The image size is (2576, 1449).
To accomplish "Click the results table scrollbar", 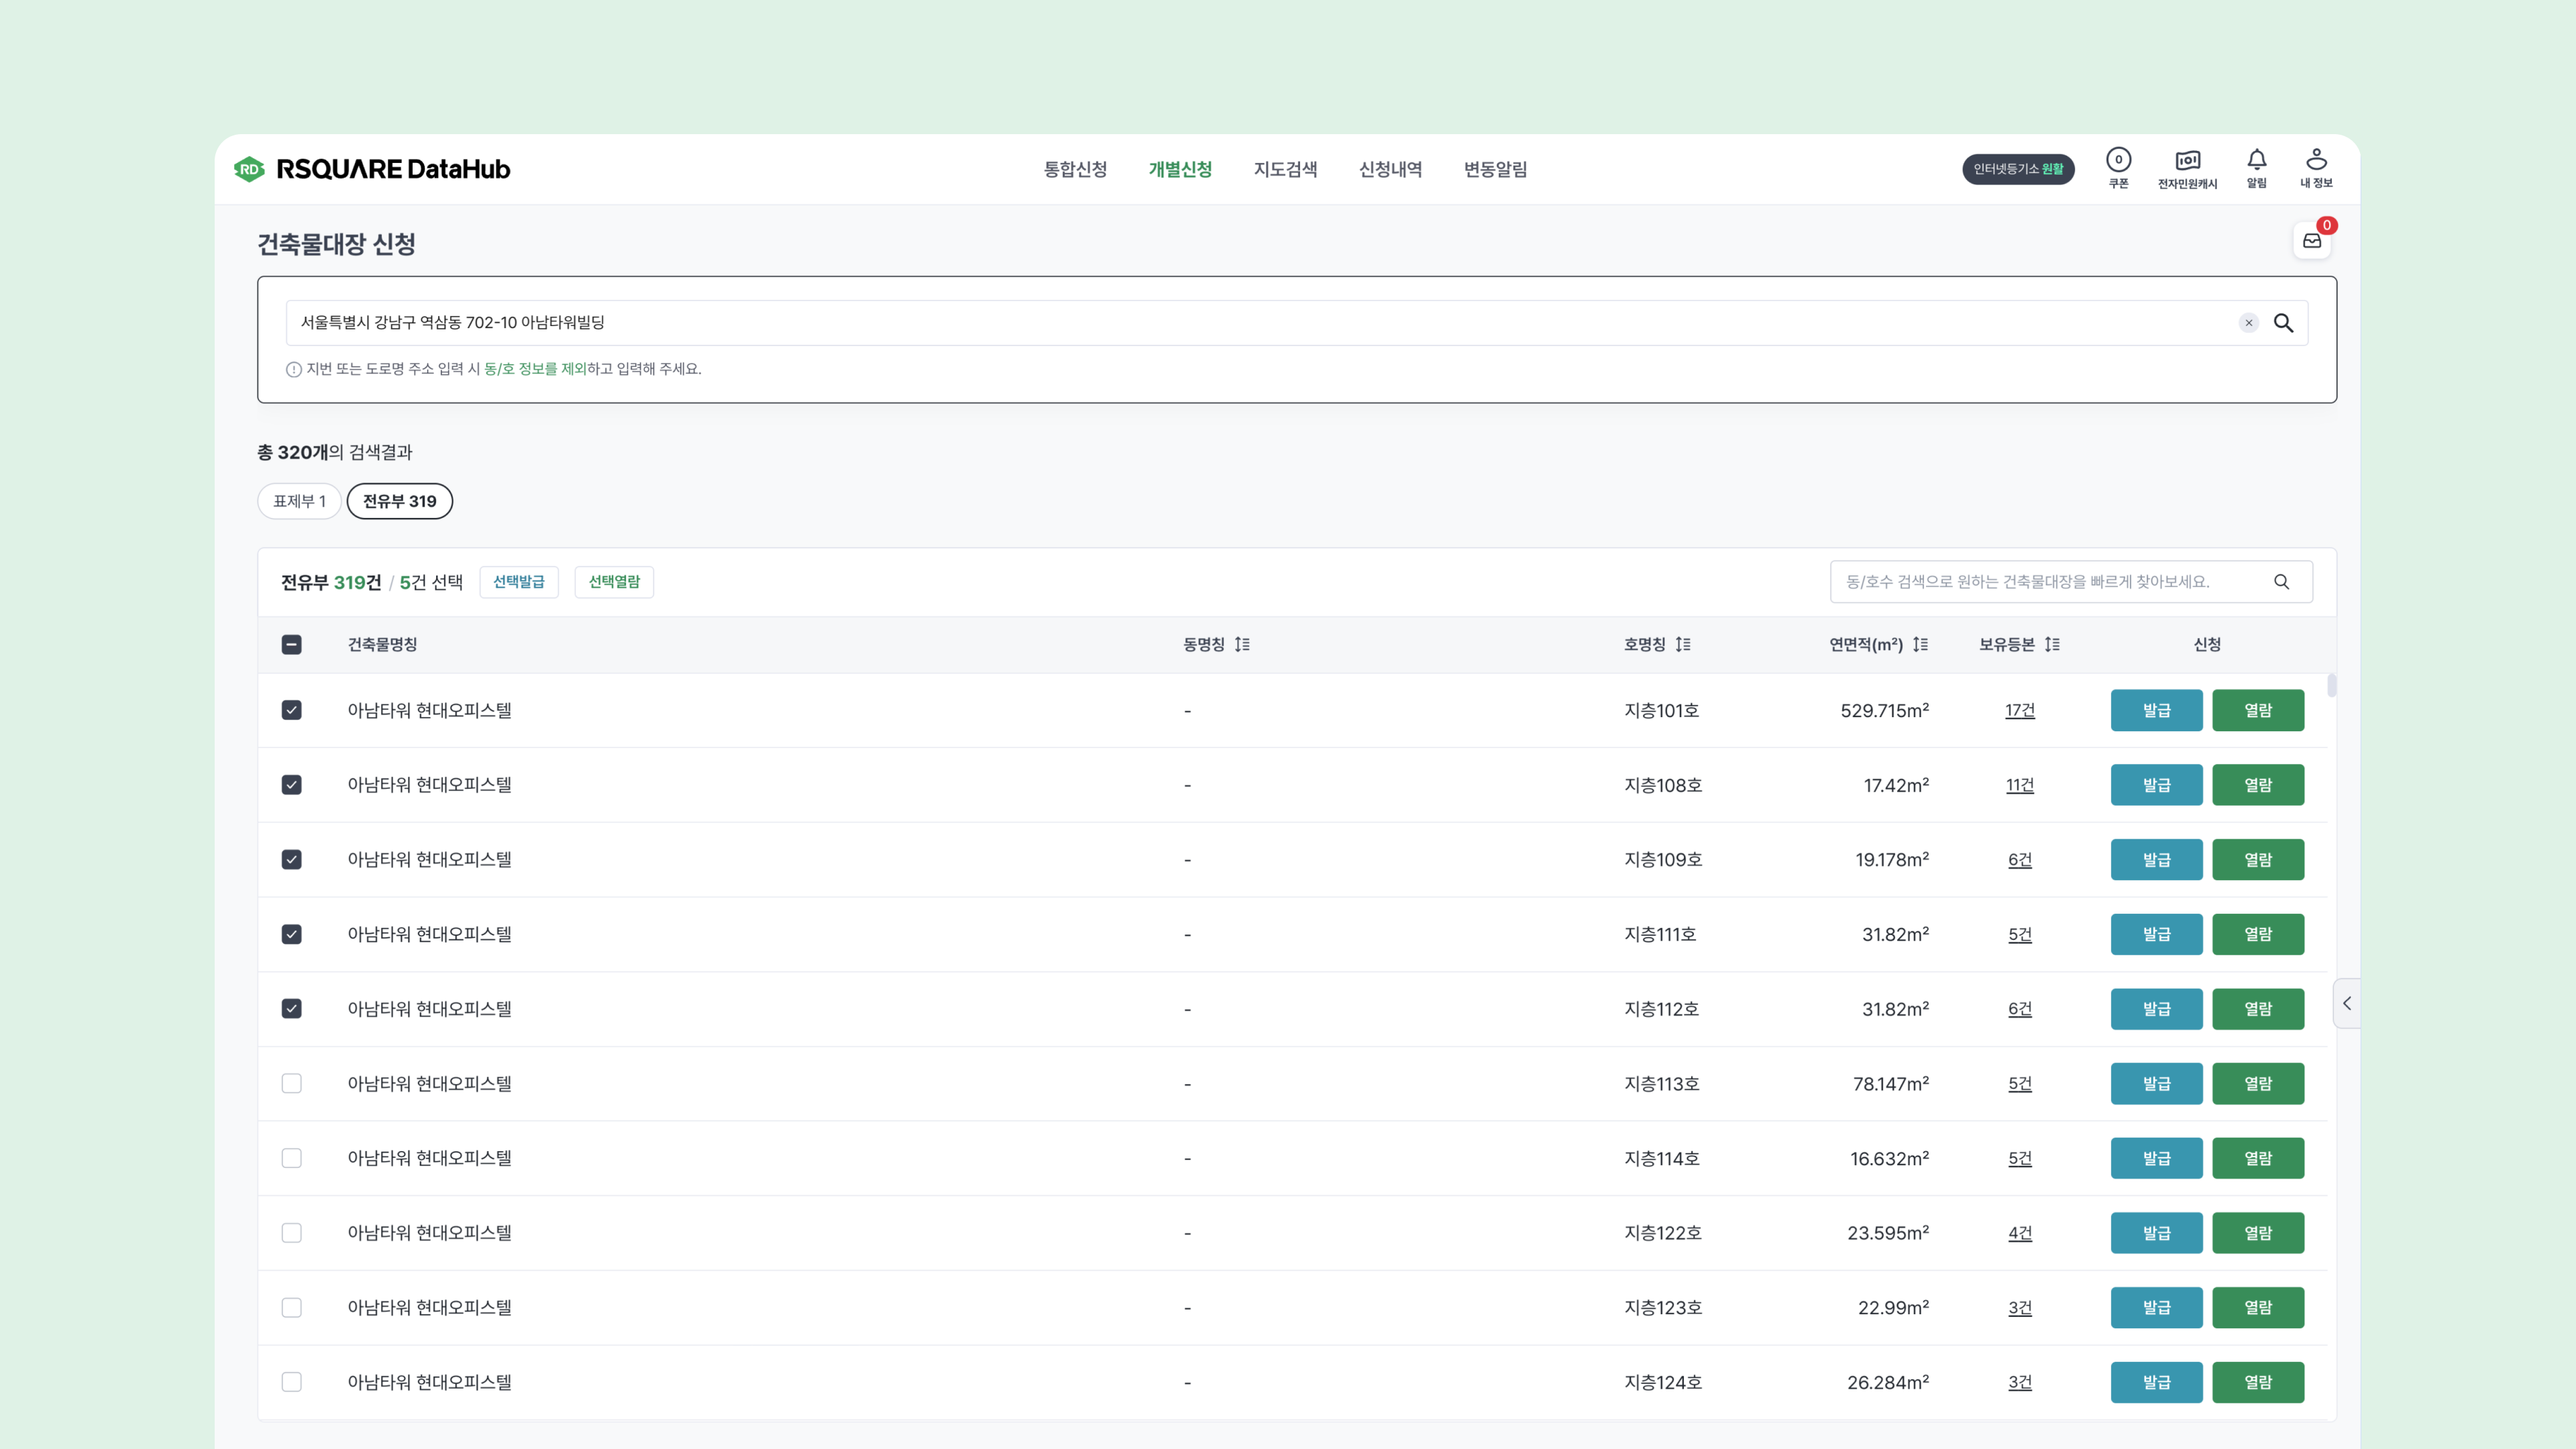I will 2332,686.
